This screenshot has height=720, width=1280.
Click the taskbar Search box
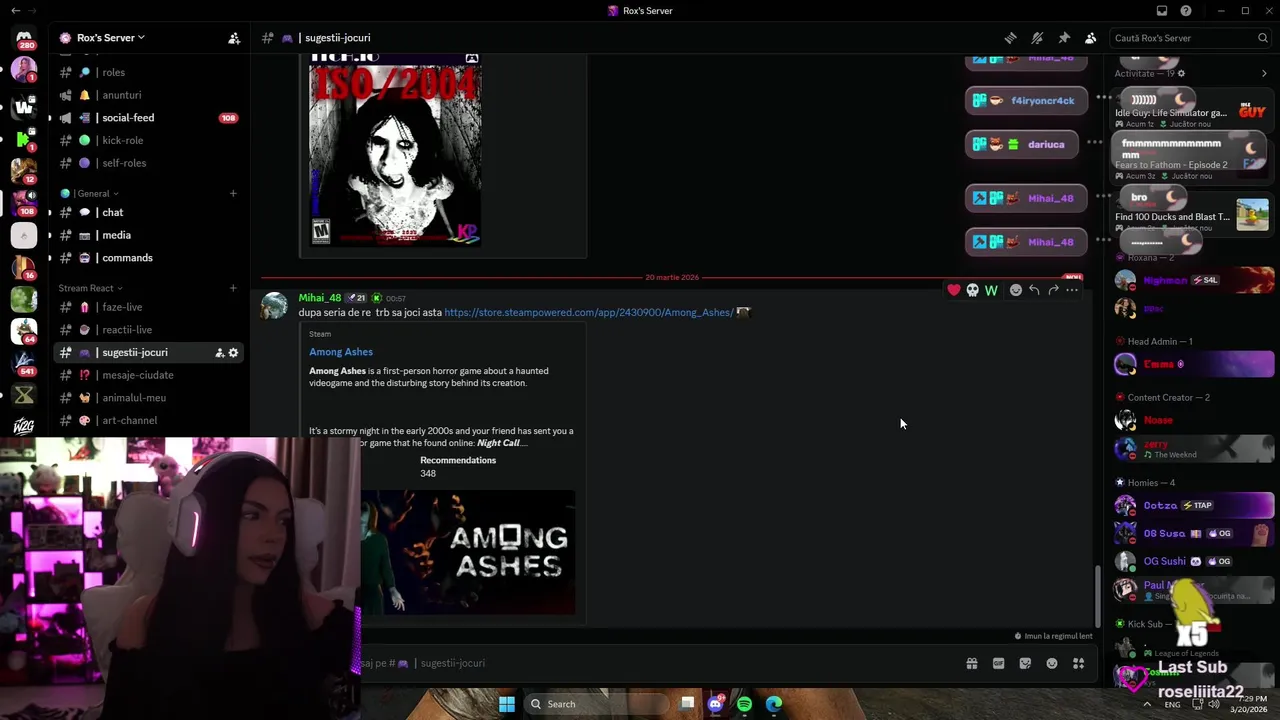pyautogui.click(x=596, y=704)
